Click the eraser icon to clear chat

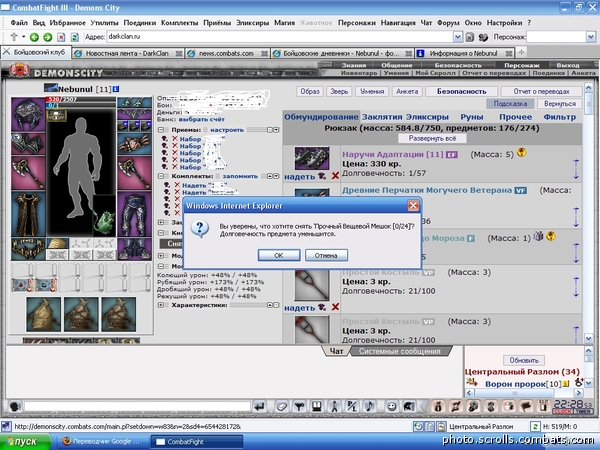click(x=282, y=406)
